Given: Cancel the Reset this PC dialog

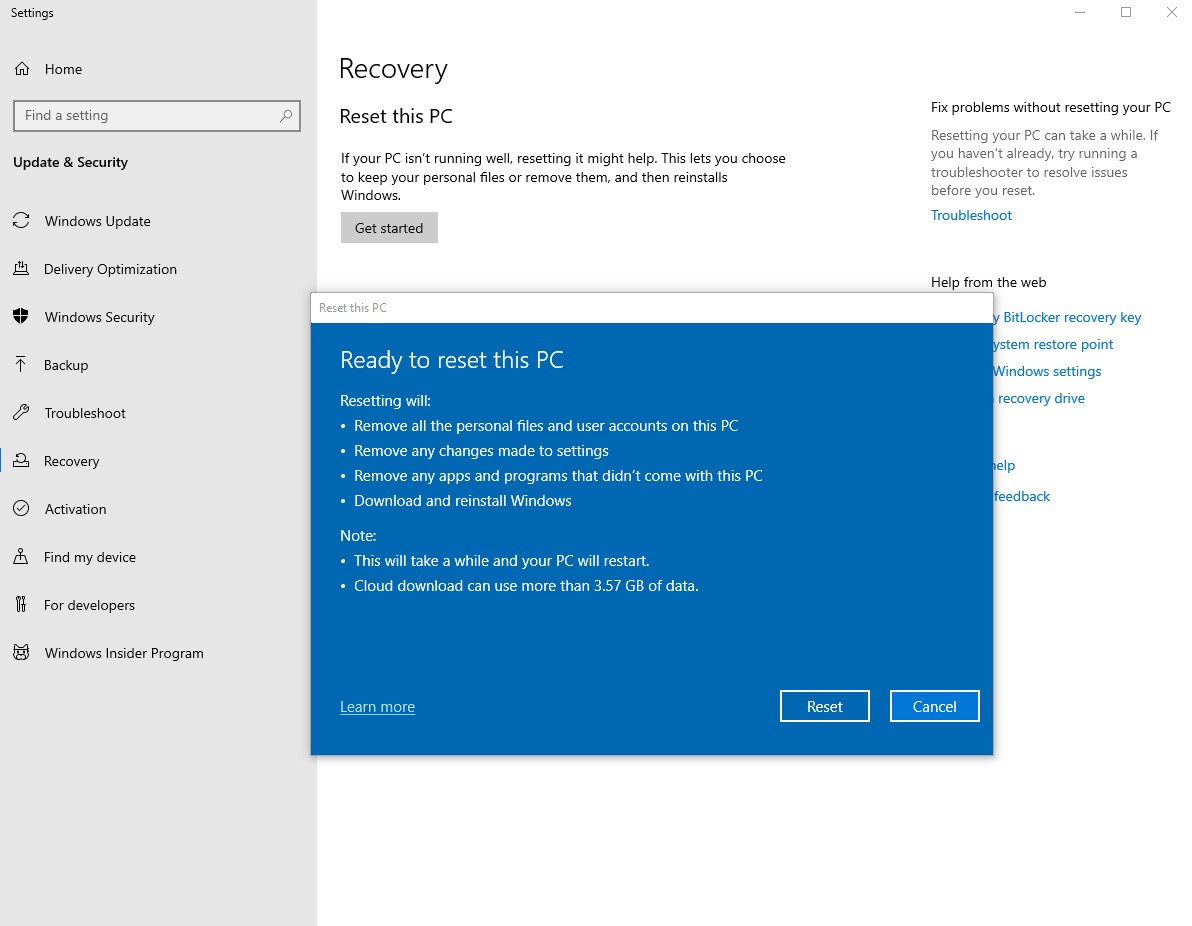Looking at the screenshot, I should (x=934, y=706).
